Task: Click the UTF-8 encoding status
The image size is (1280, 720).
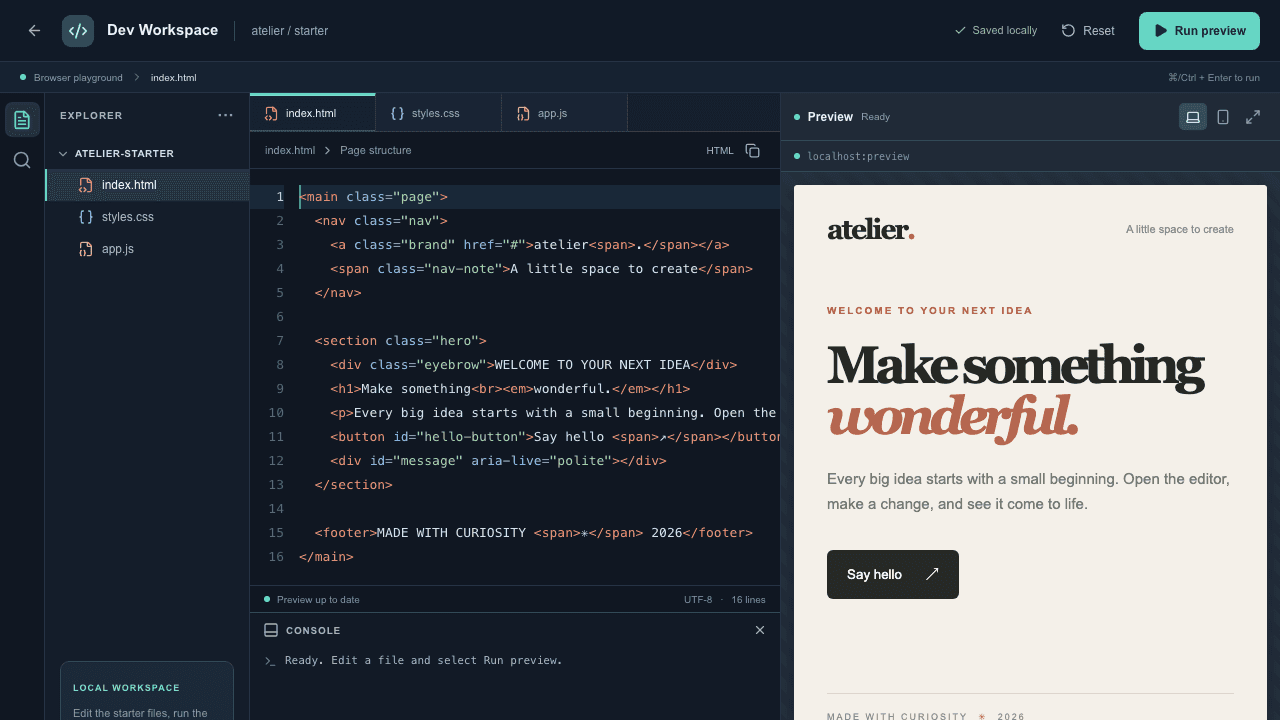Action: click(698, 600)
